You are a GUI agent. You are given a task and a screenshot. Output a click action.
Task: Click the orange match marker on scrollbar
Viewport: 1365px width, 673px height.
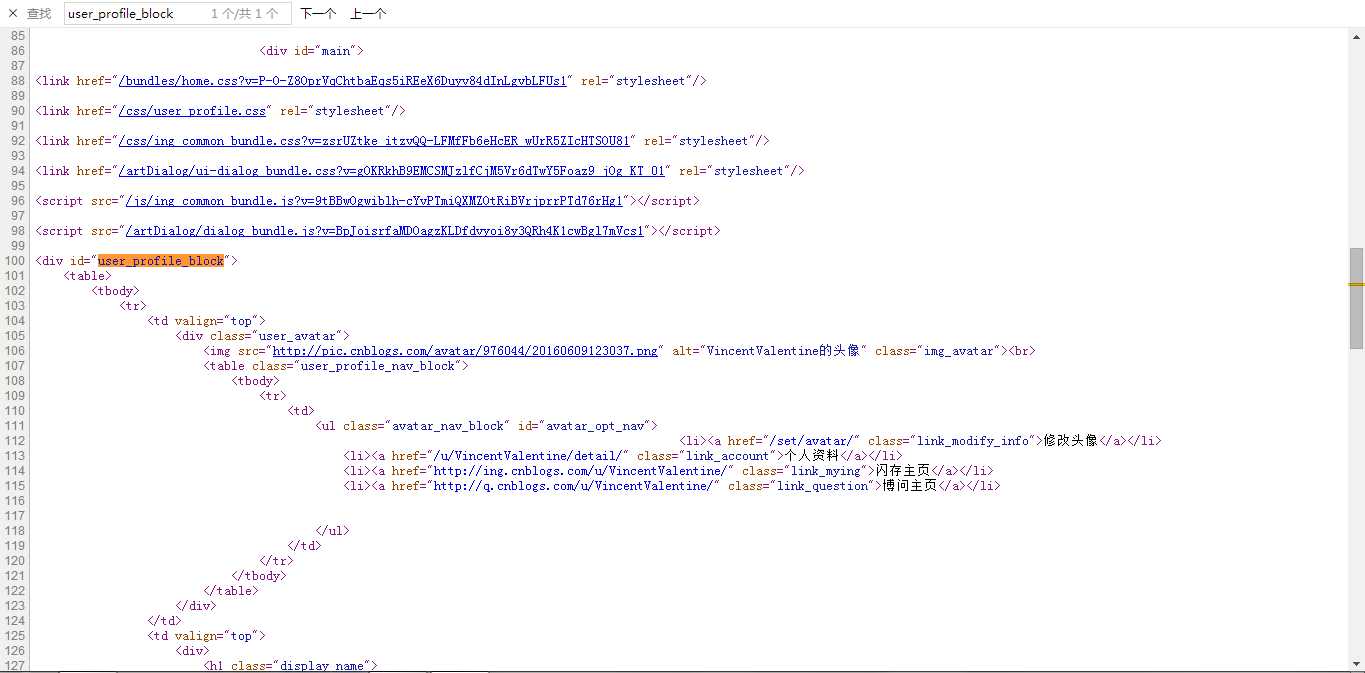(x=1356, y=284)
